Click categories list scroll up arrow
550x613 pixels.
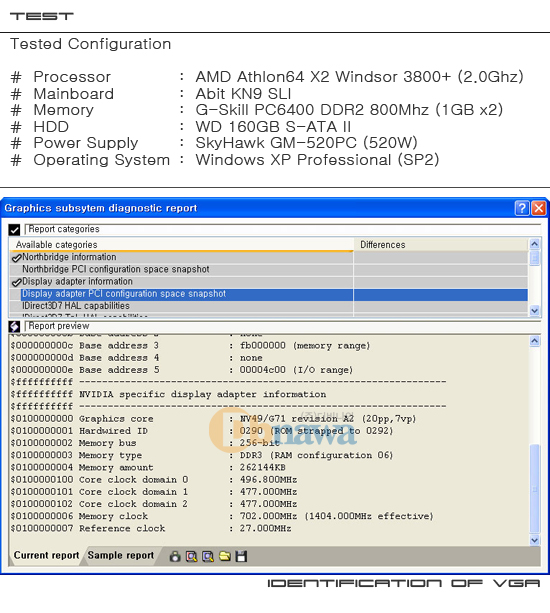pyautogui.click(x=534, y=244)
